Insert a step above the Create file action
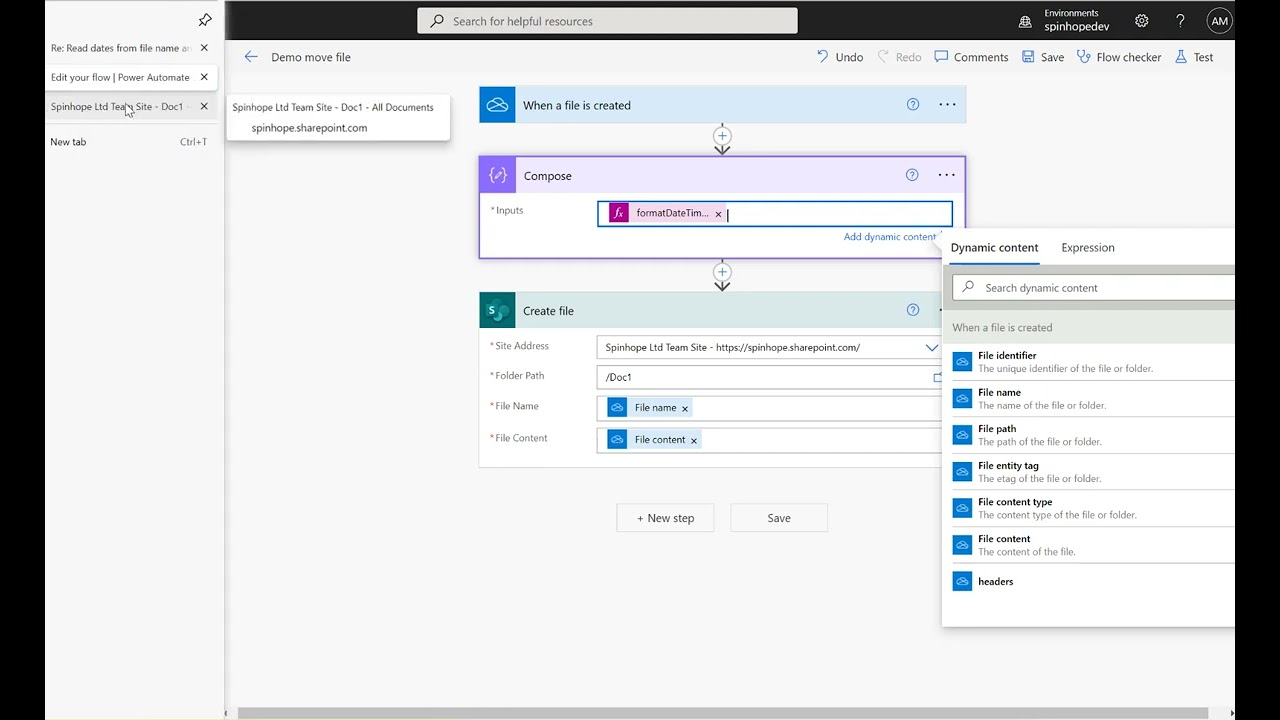 [722, 272]
